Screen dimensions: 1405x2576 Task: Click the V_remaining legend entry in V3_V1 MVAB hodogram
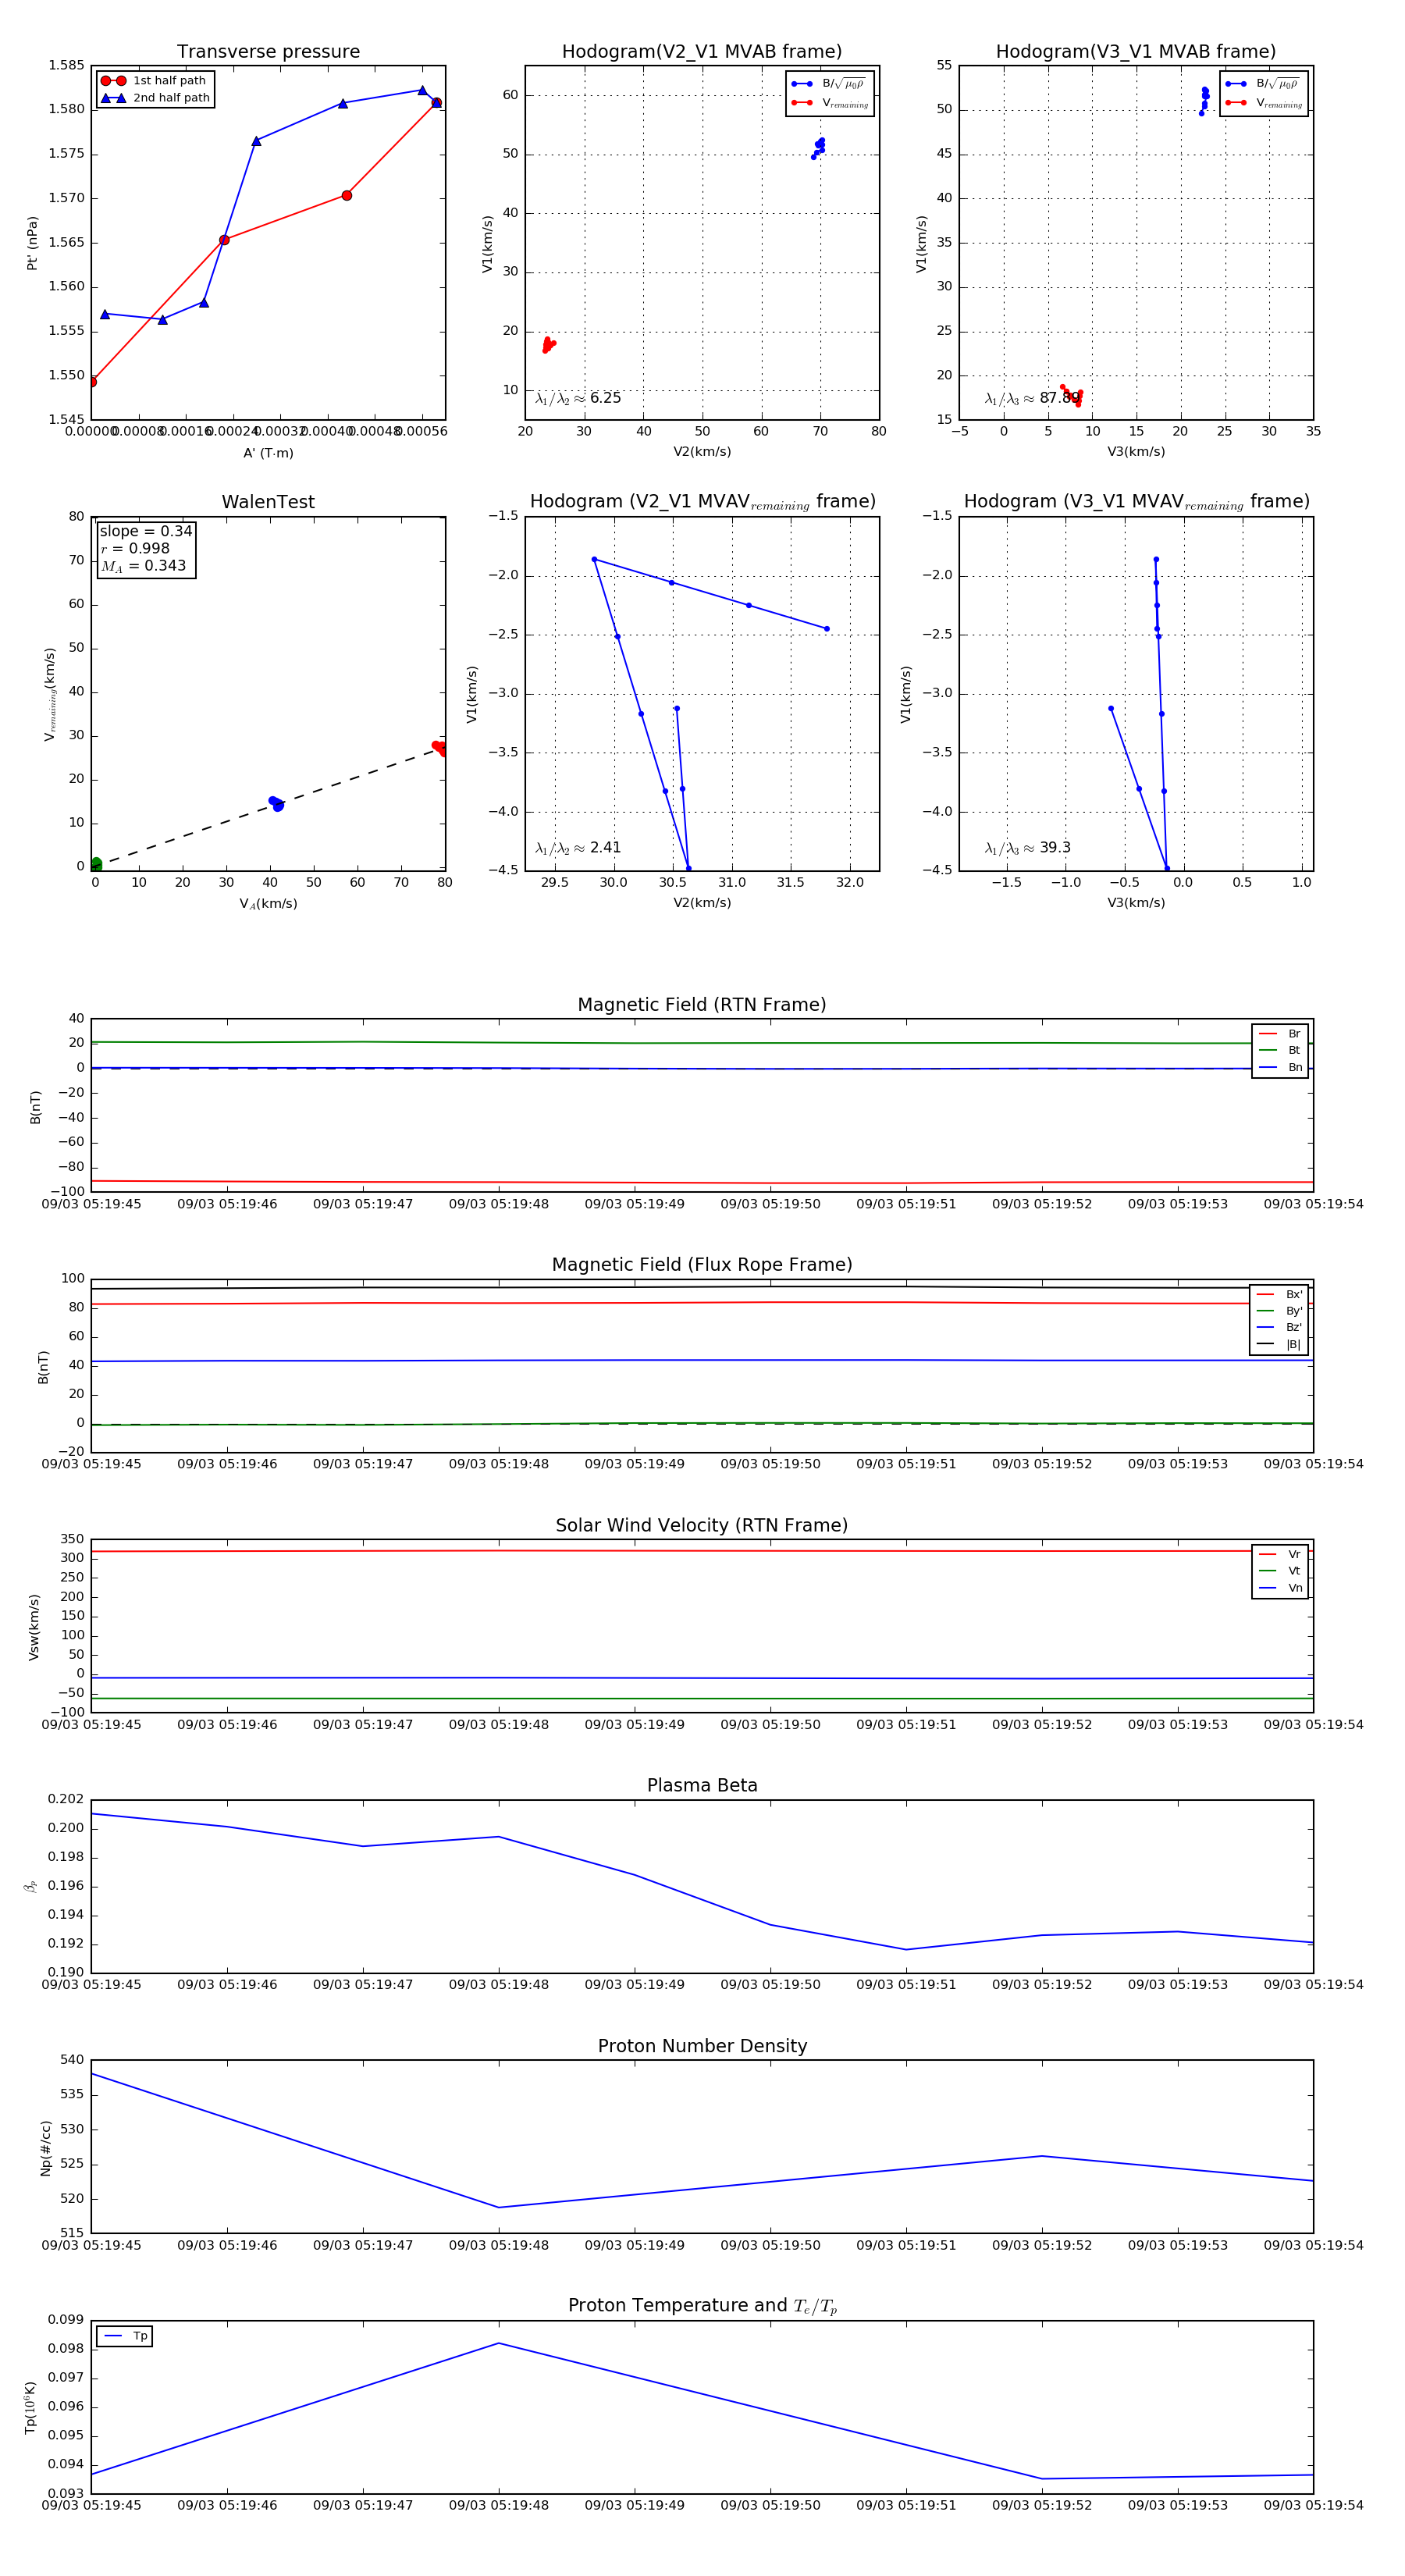(x=1264, y=103)
